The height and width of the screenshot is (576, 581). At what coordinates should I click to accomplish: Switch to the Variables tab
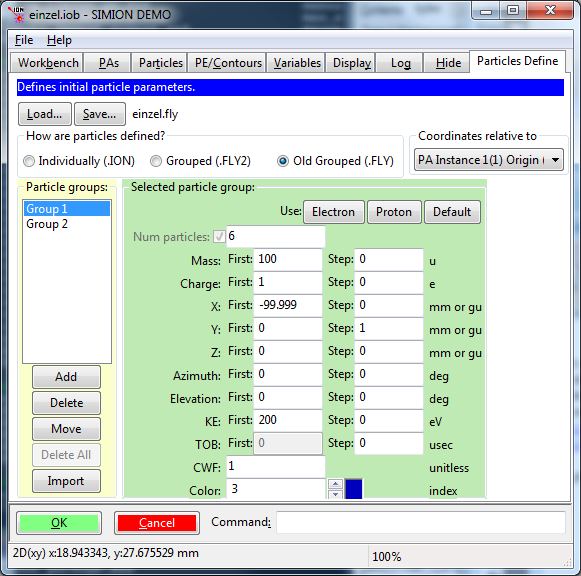(297, 63)
